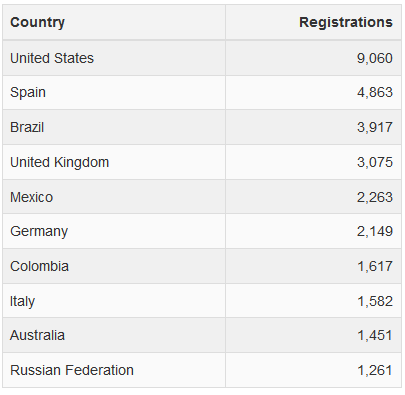Screen dimensions: 405x395
Task: Click the 1,617 registrations value
Action: [x=375, y=266]
